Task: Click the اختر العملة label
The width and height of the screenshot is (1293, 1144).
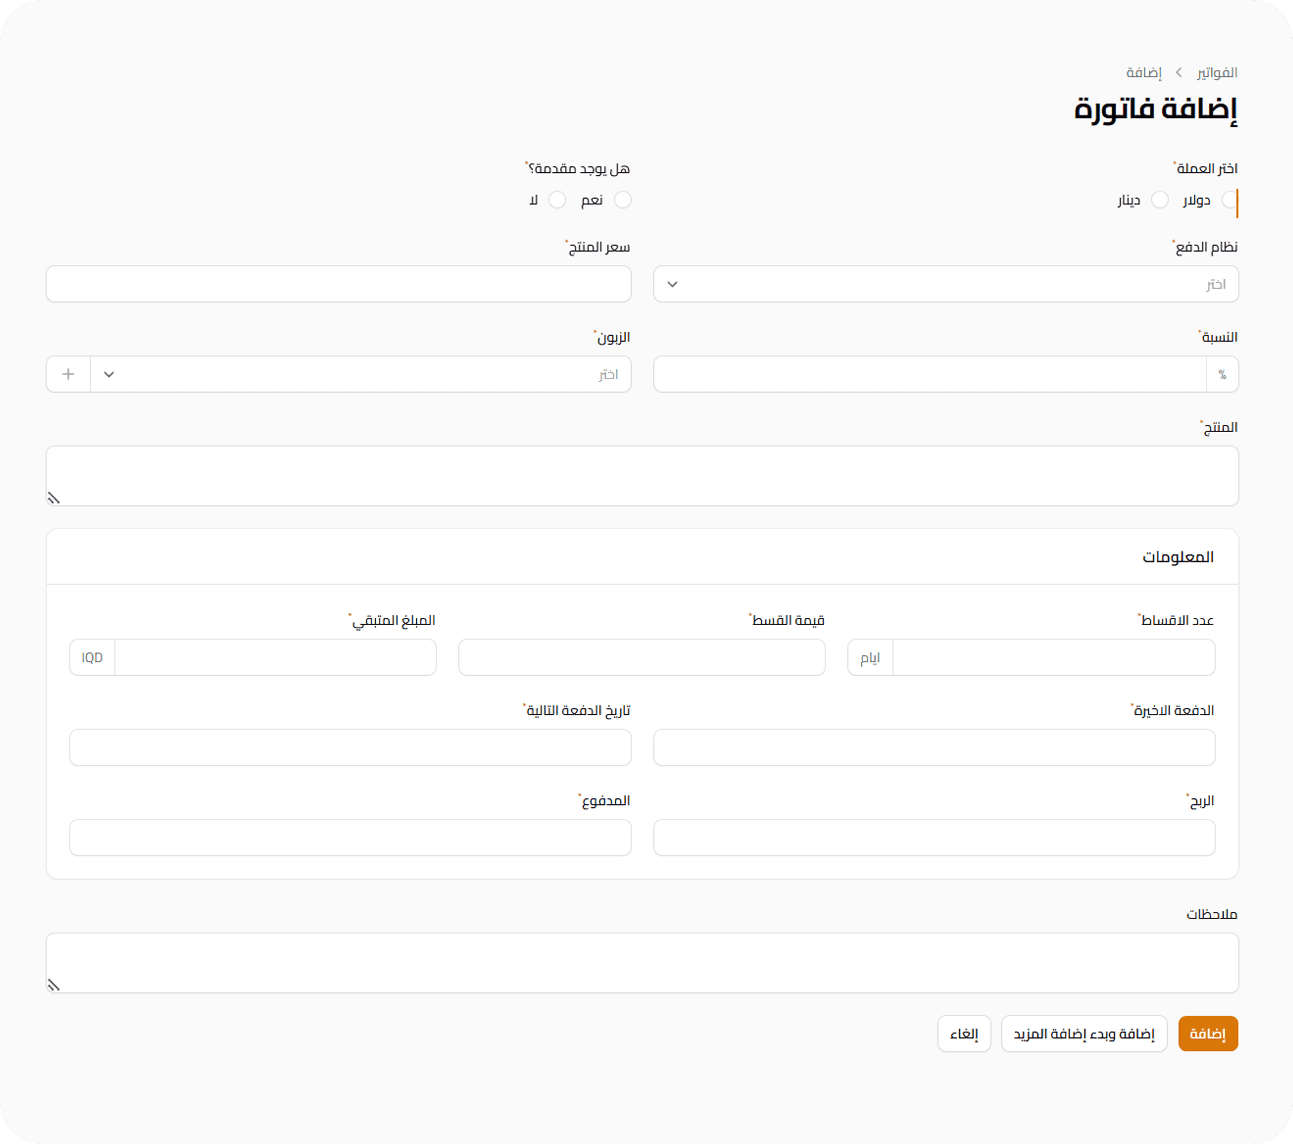Action: (1205, 168)
